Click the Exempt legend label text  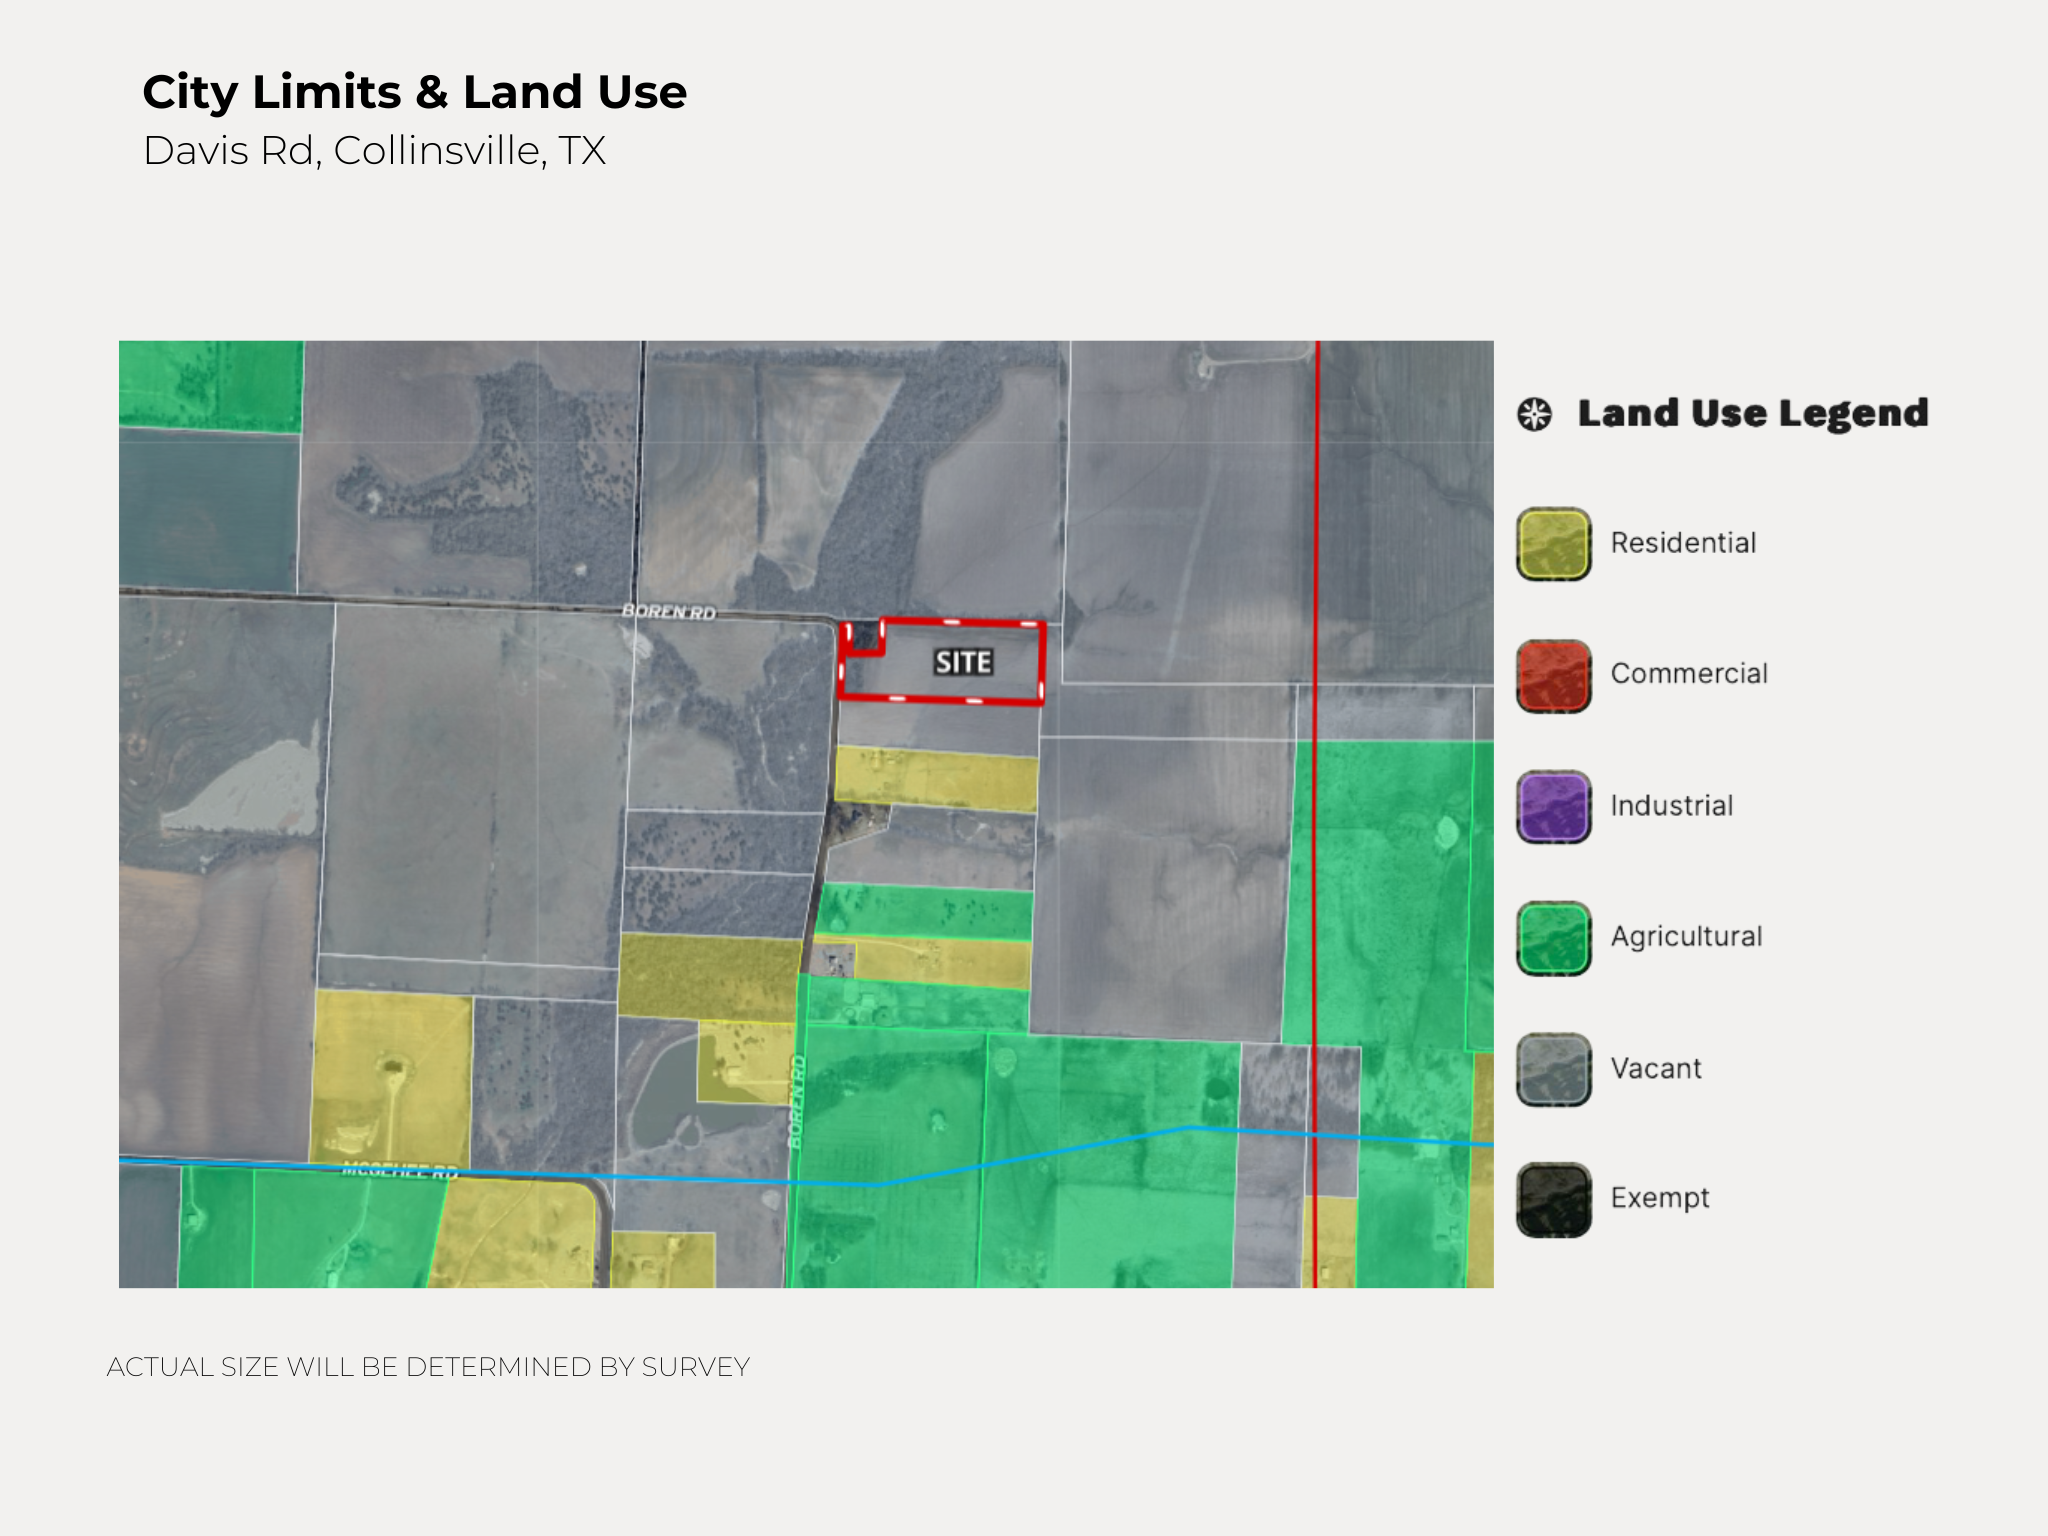(1659, 1197)
